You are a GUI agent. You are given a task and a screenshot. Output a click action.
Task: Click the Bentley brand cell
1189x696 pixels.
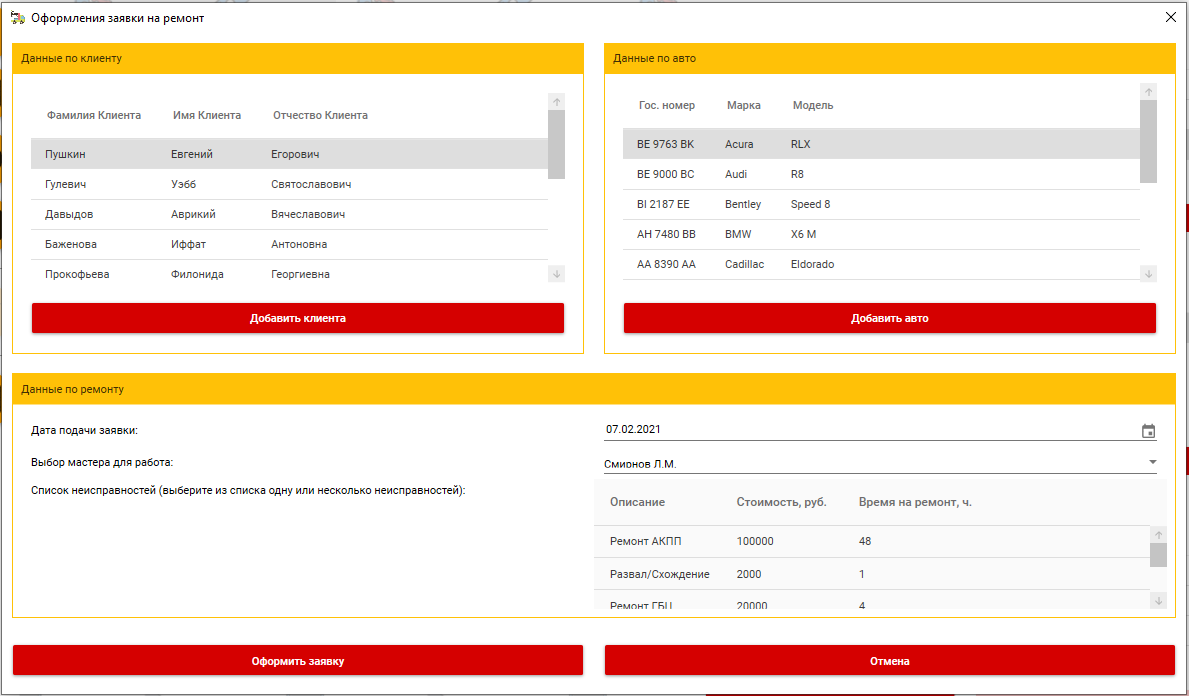(x=743, y=204)
